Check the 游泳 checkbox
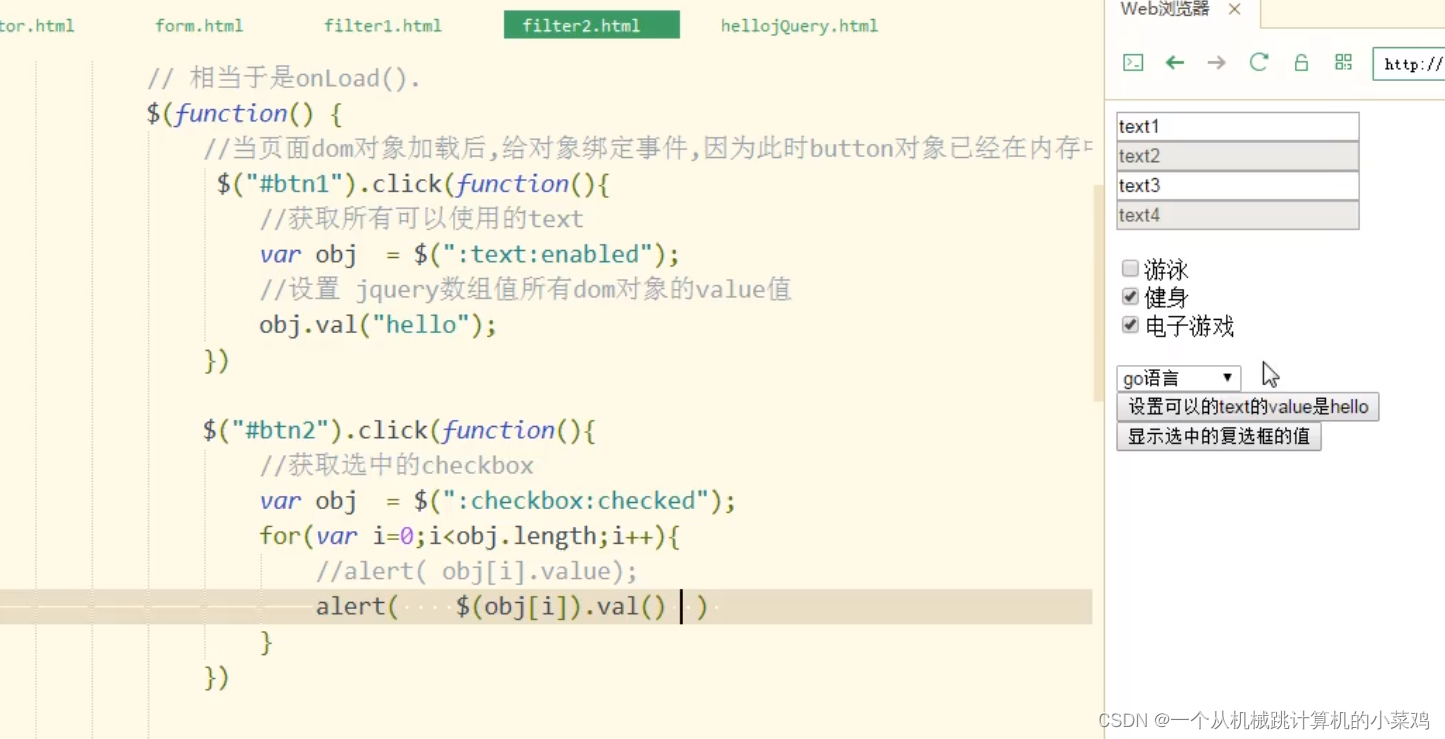Image resolution: width=1445 pixels, height=739 pixels. (1129, 268)
